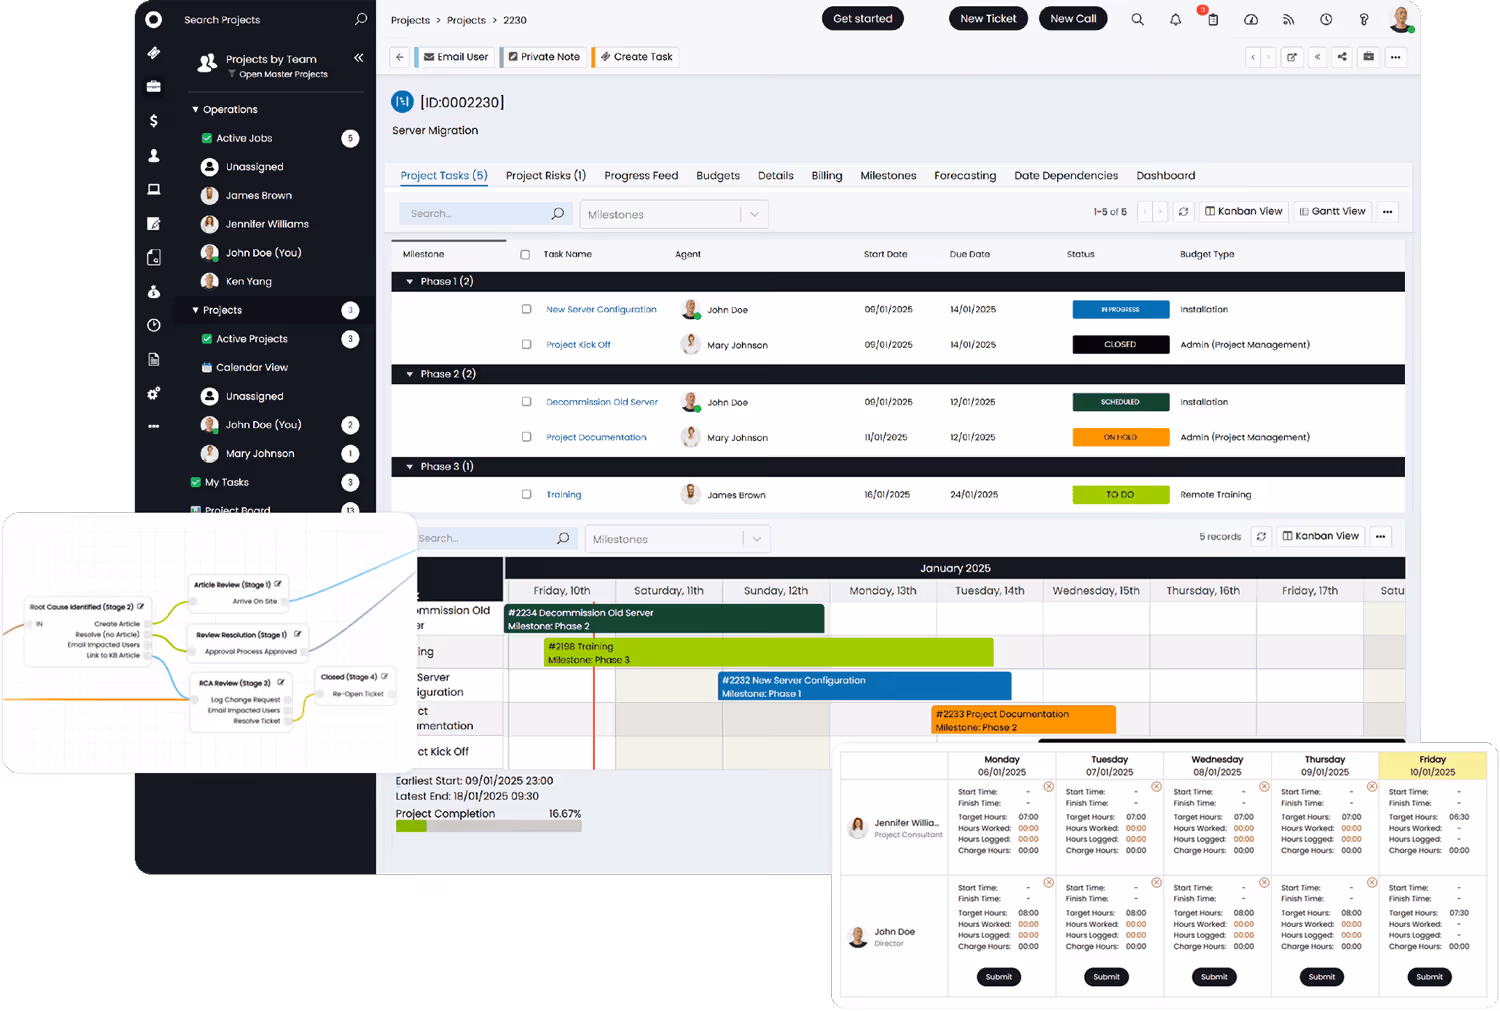Click the search magnifier in task Search field
The image size is (1500, 1011).
[x=558, y=214]
